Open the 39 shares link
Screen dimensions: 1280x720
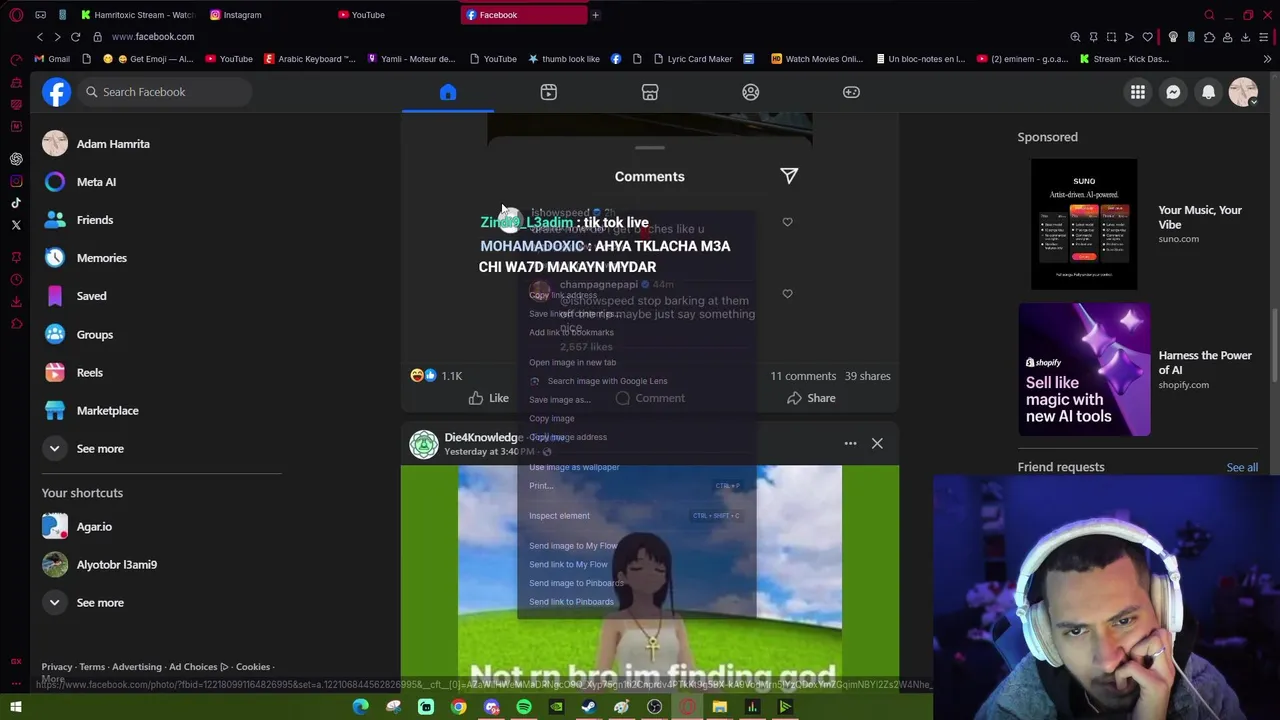pos(867,376)
